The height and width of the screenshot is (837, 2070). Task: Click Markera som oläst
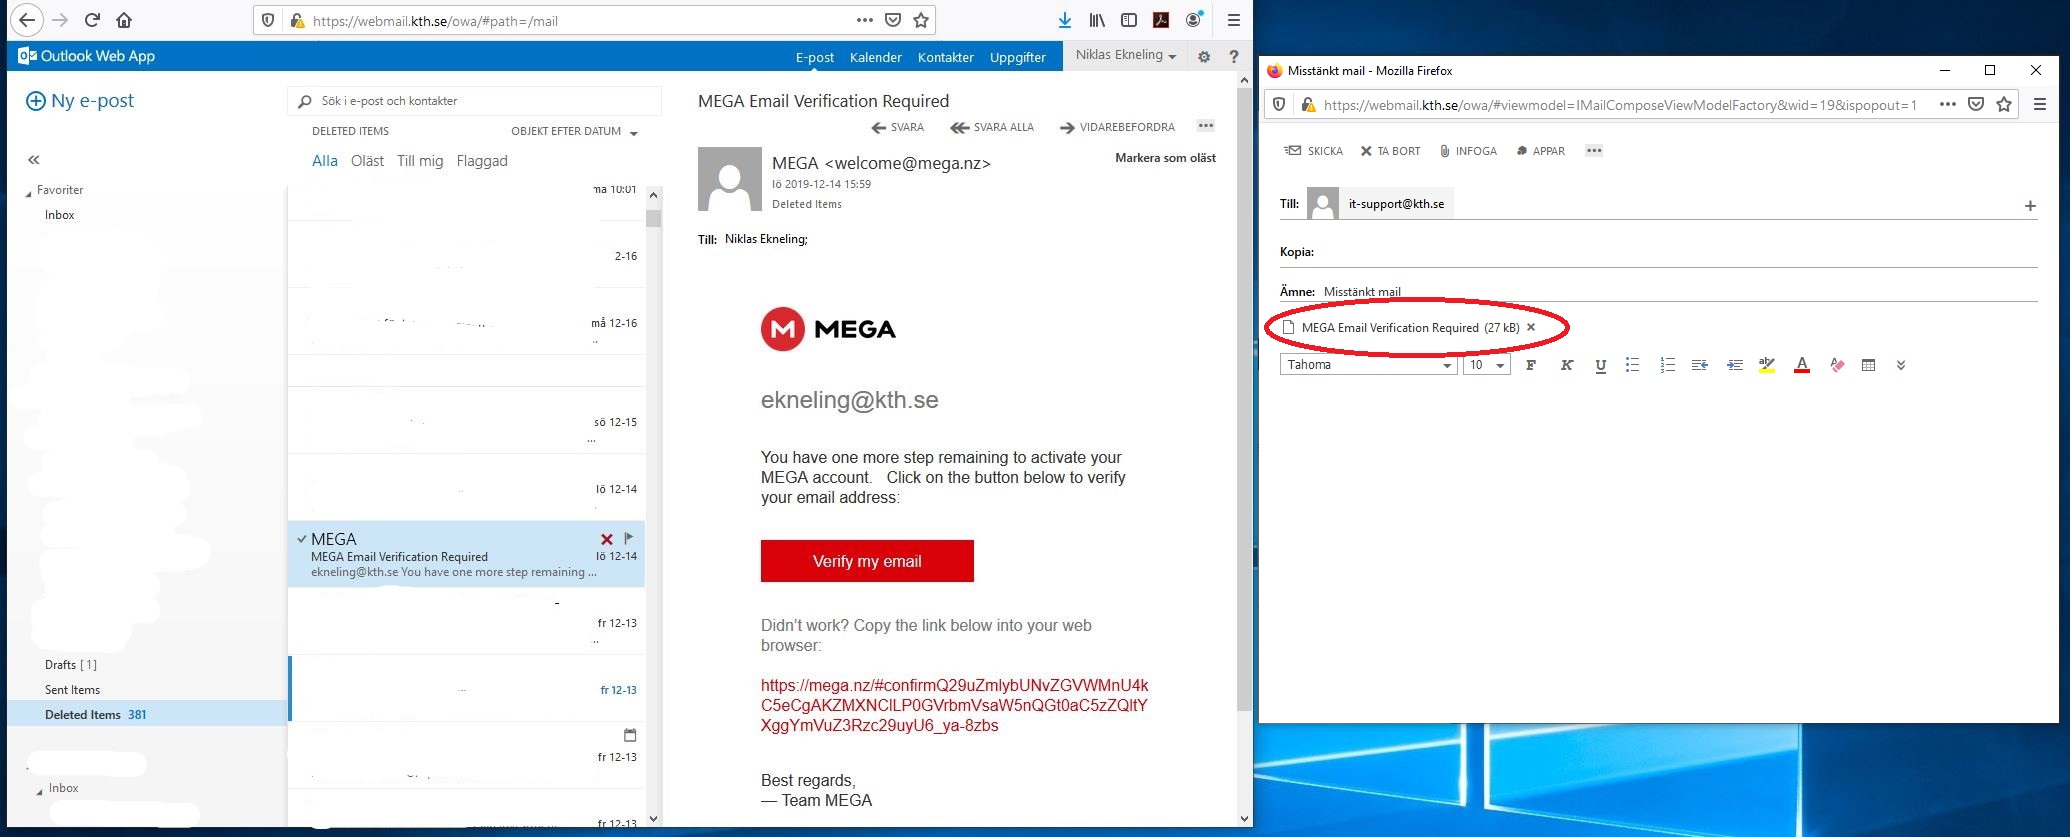coord(1165,158)
